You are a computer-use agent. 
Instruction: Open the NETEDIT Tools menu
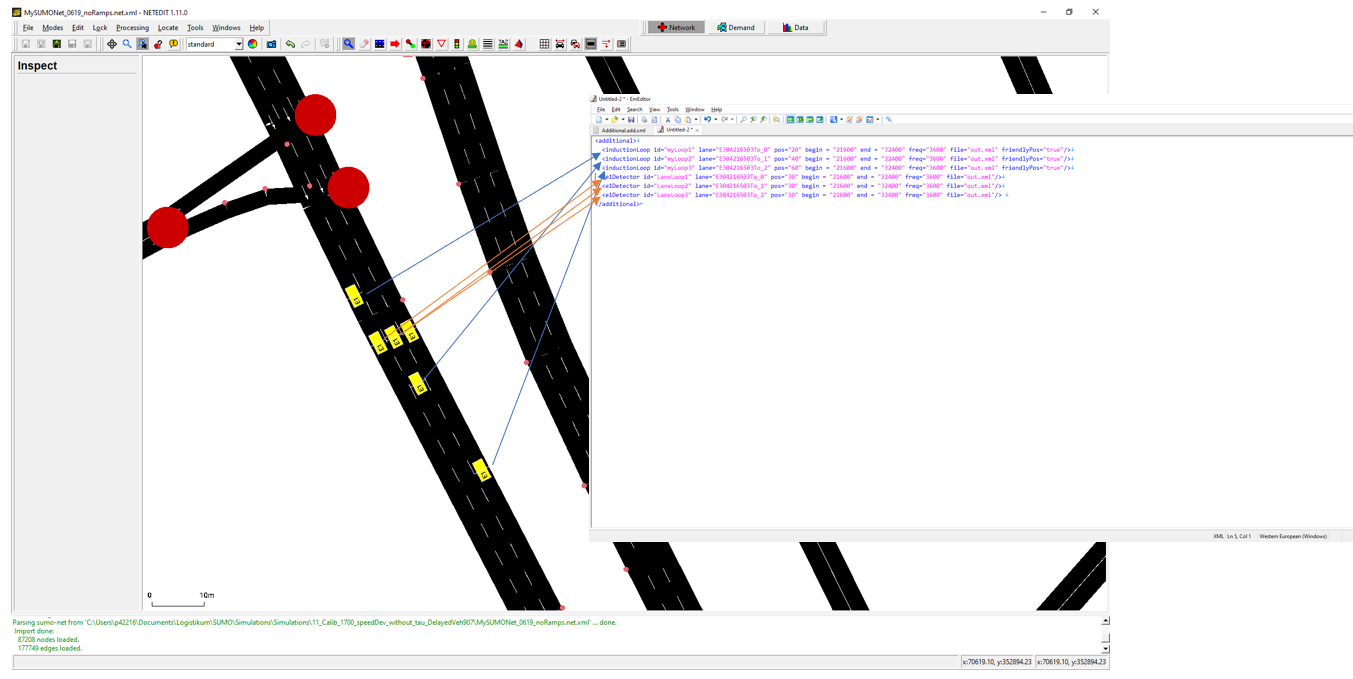point(195,28)
